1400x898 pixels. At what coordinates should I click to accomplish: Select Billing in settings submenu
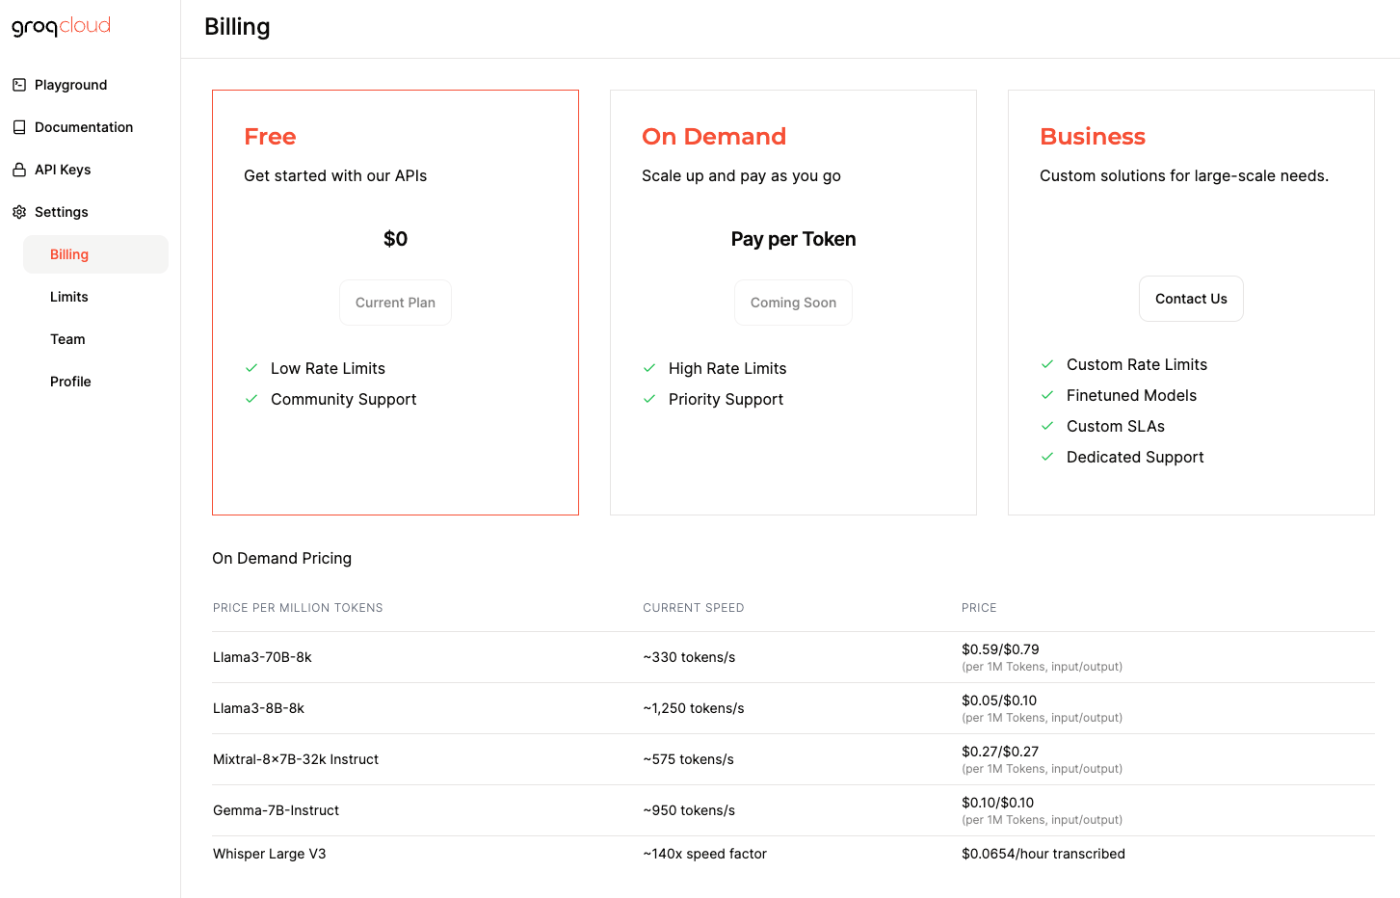[95, 254]
